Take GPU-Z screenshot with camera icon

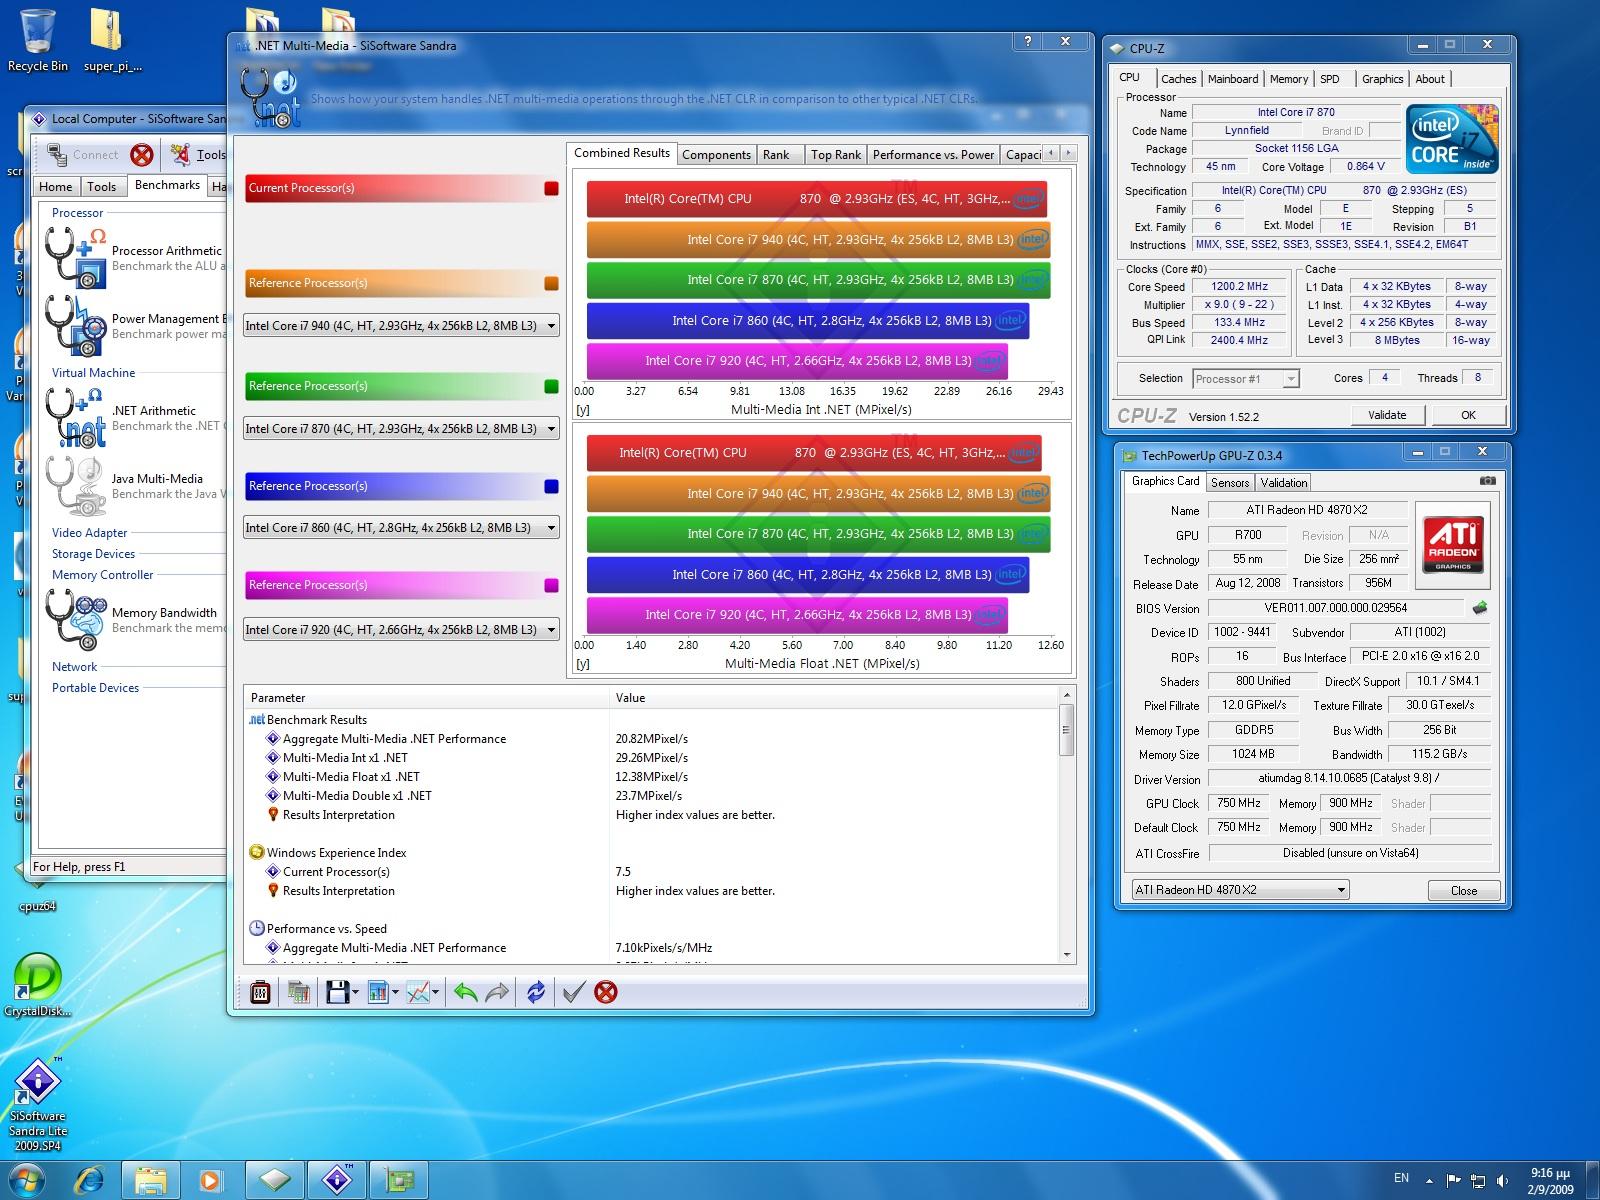[1488, 481]
